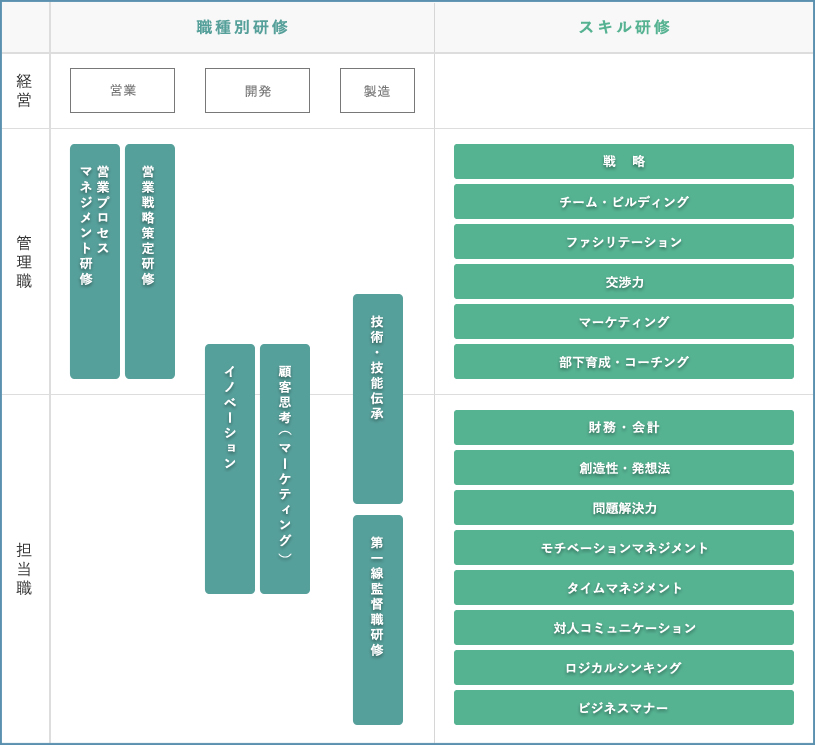The width and height of the screenshot is (815, 745).
Task: Select the マーケティング skill bar
Action: [x=624, y=321]
